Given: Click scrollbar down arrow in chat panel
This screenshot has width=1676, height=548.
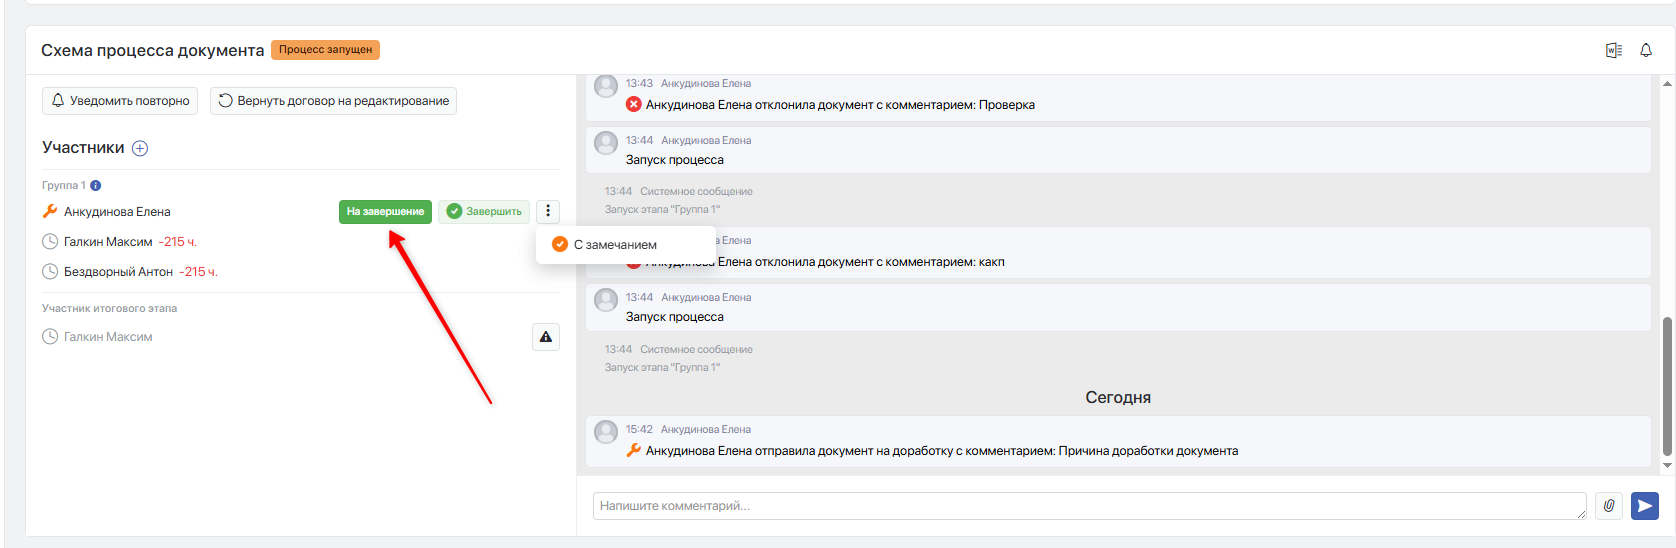Looking at the screenshot, I should pos(1667,465).
